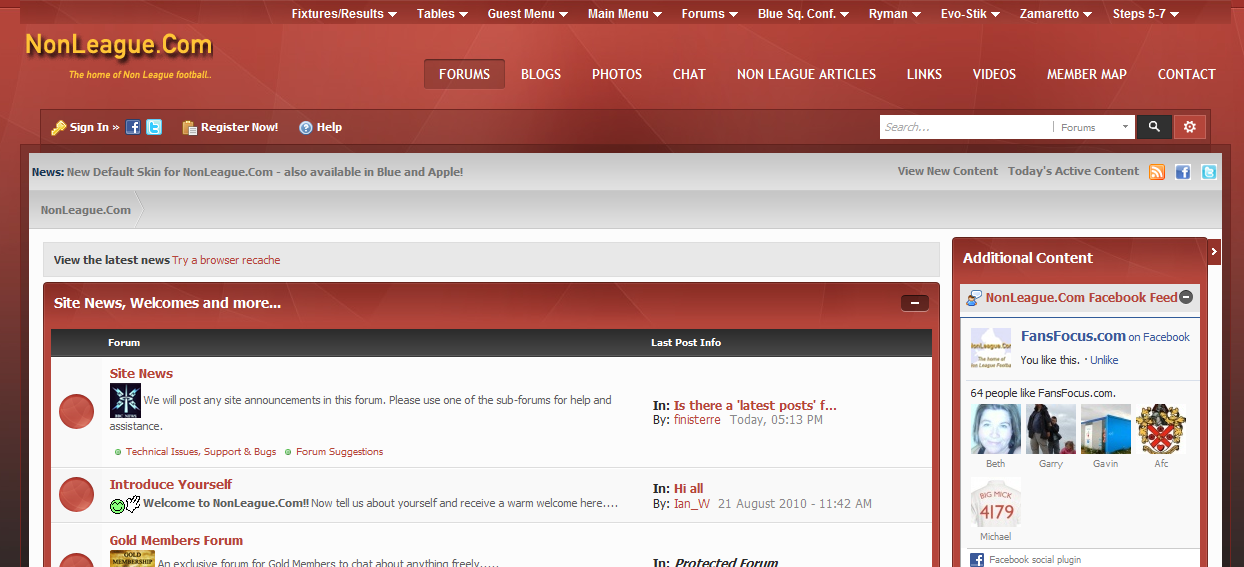The height and width of the screenshot is (567, 1244).
Task: Open Twitter icon beside the RSS feed
Action: [x=1209, y=172]
